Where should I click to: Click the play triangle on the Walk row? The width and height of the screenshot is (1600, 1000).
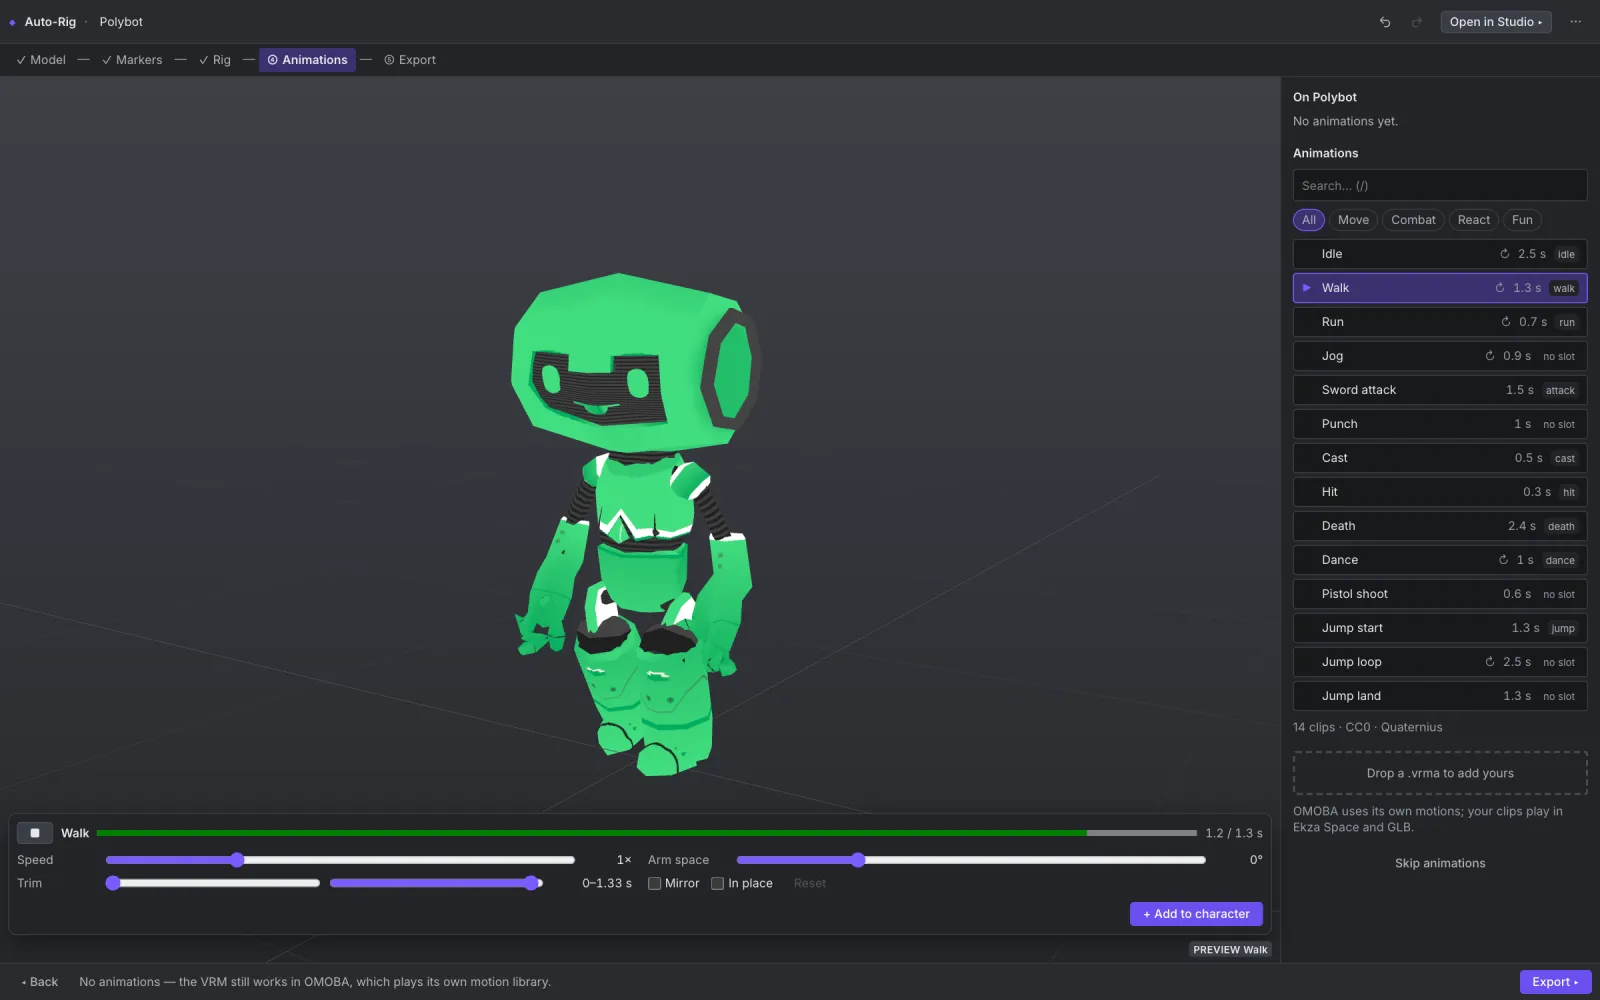(x=1306, y=288)
